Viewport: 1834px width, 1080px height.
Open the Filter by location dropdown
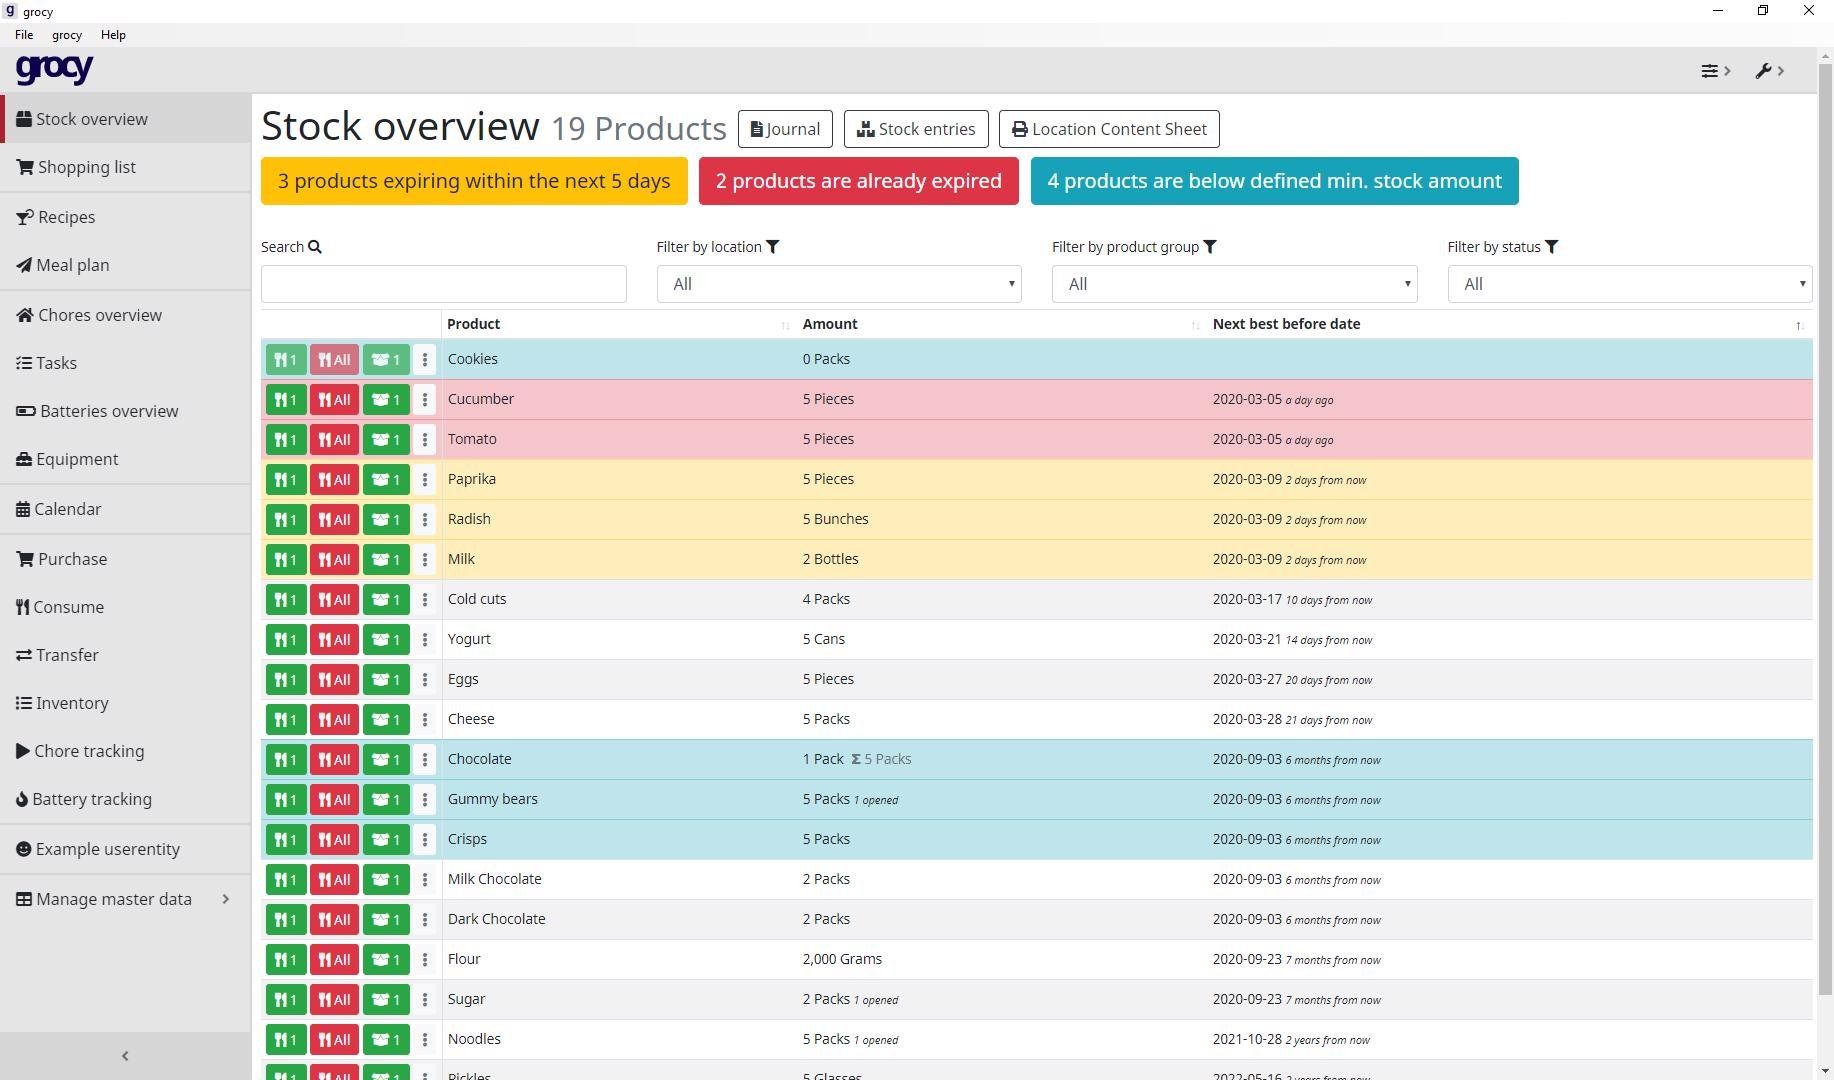pos(838,284)
